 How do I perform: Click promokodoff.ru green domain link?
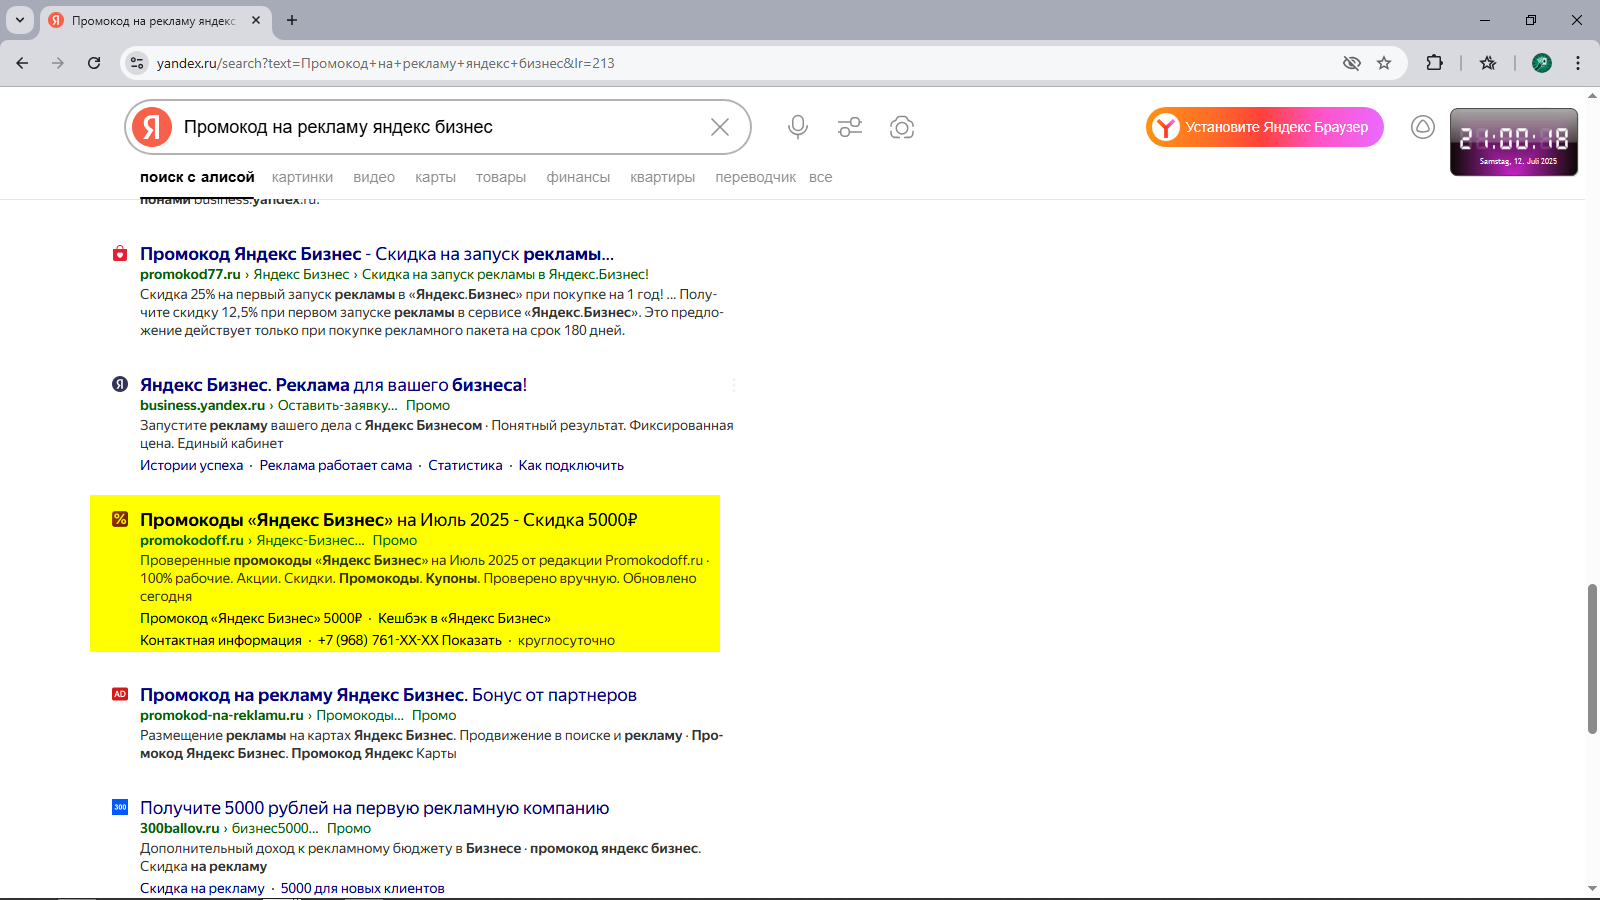coord(192,540)
